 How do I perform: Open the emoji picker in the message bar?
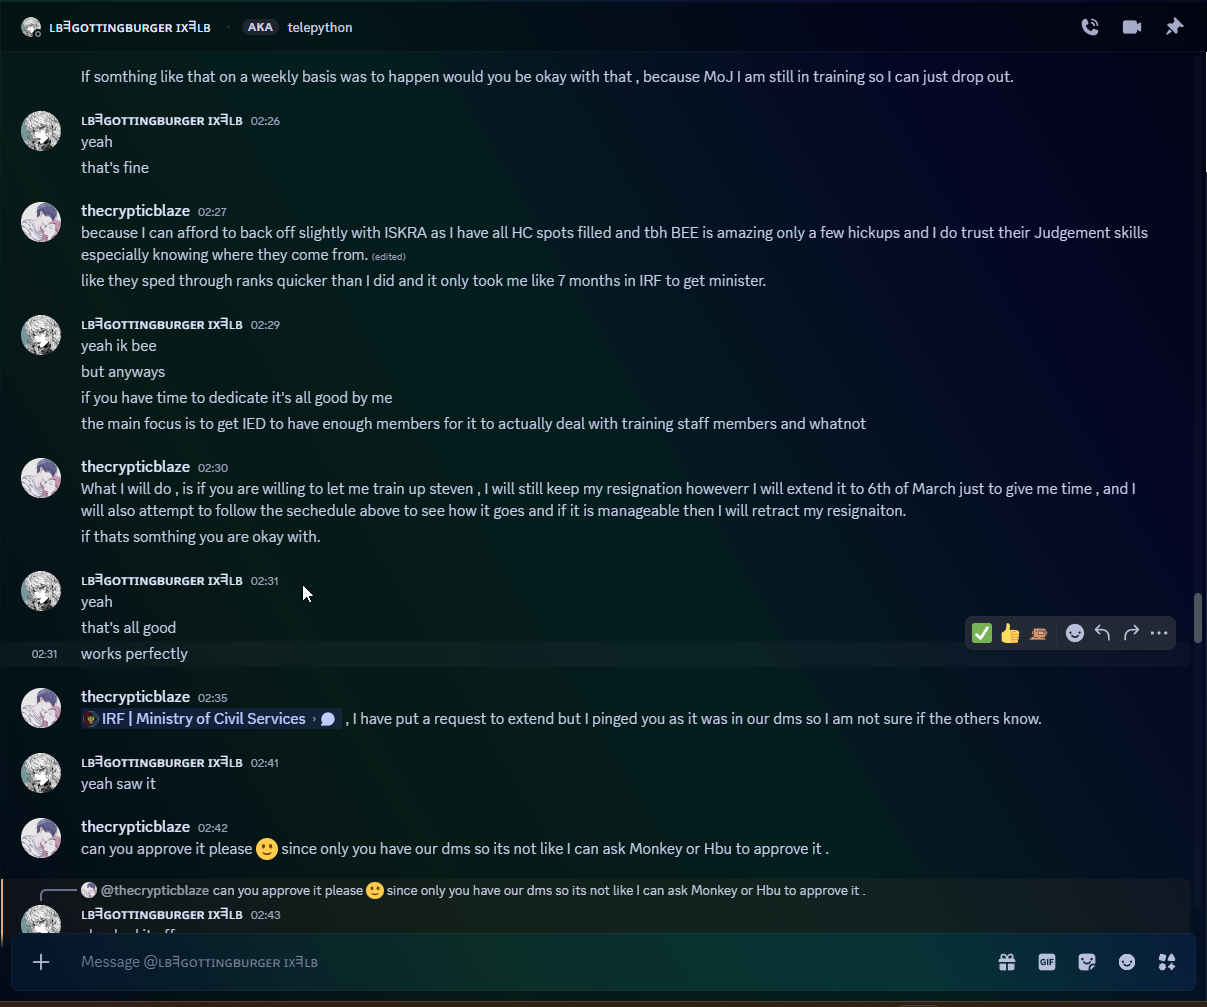(1127, 962)
